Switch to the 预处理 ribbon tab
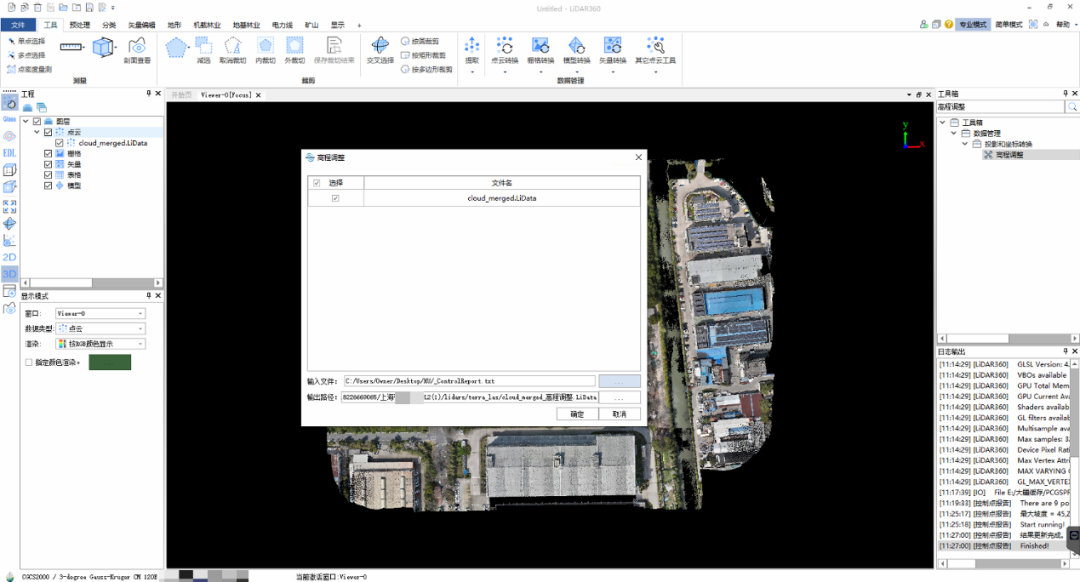The width and height of the screenshot is (1080, 582). (80, 25)
